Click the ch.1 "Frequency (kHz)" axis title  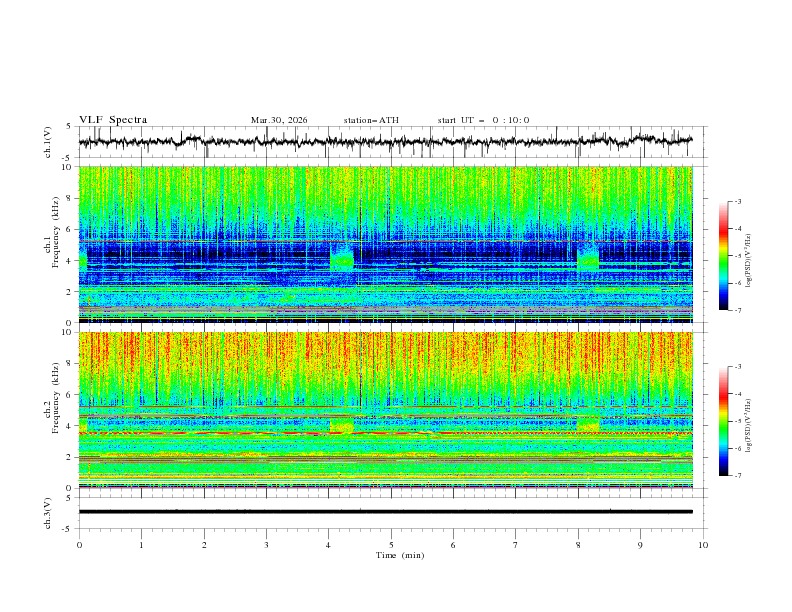[56, 233]
